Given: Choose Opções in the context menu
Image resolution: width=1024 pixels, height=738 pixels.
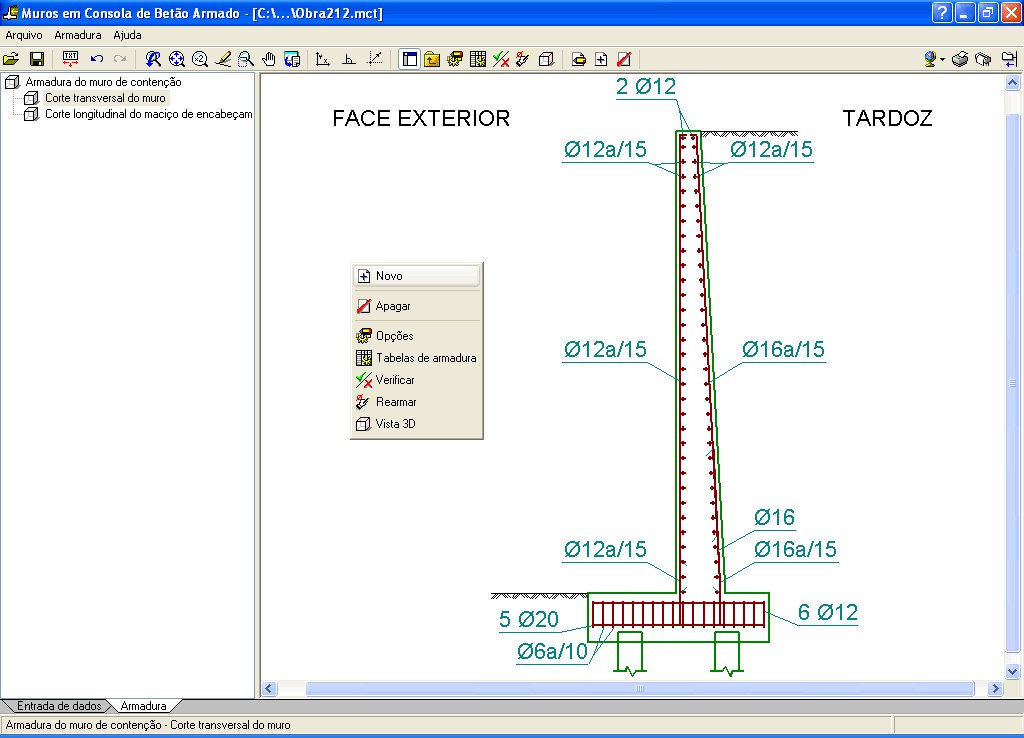Looking at the screenshot, I should click(x=417, y=336).
